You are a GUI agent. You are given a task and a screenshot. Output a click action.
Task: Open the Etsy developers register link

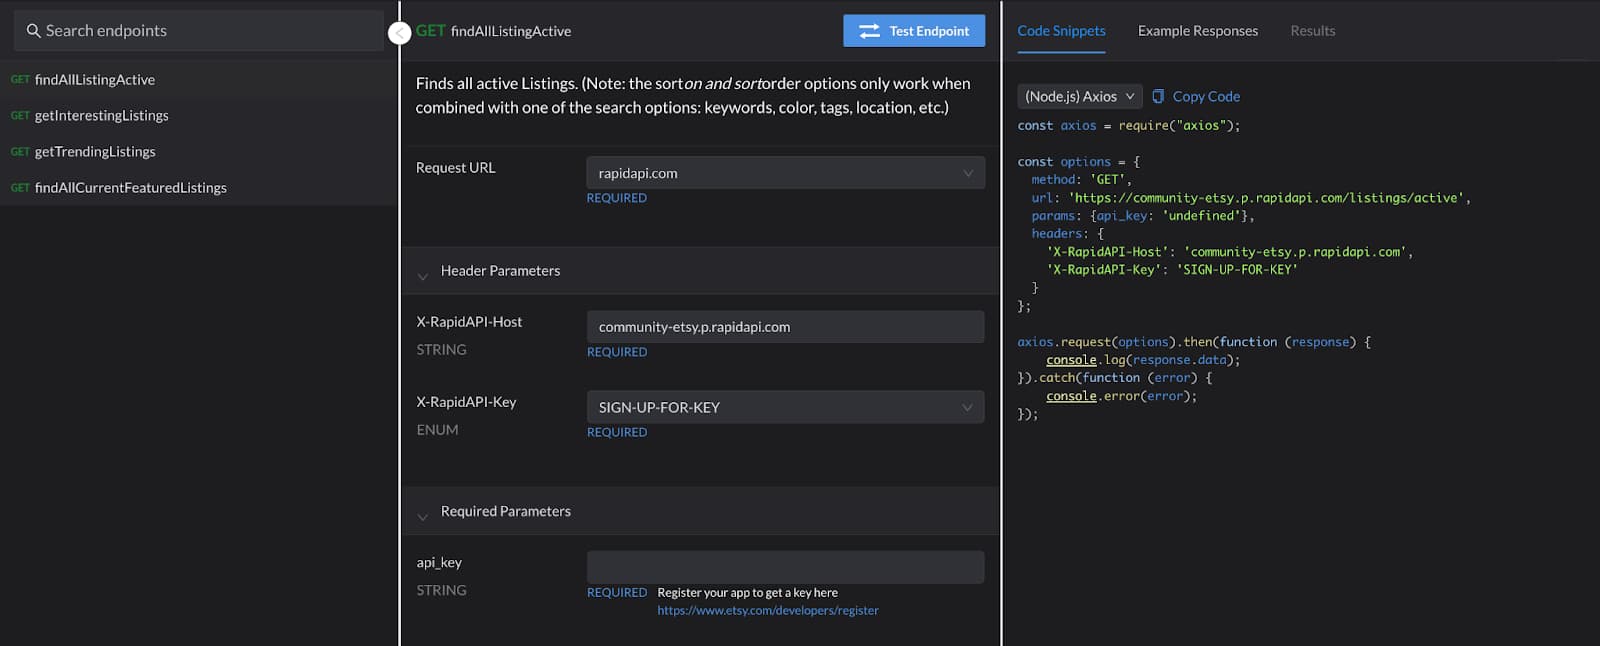[767, 610]
